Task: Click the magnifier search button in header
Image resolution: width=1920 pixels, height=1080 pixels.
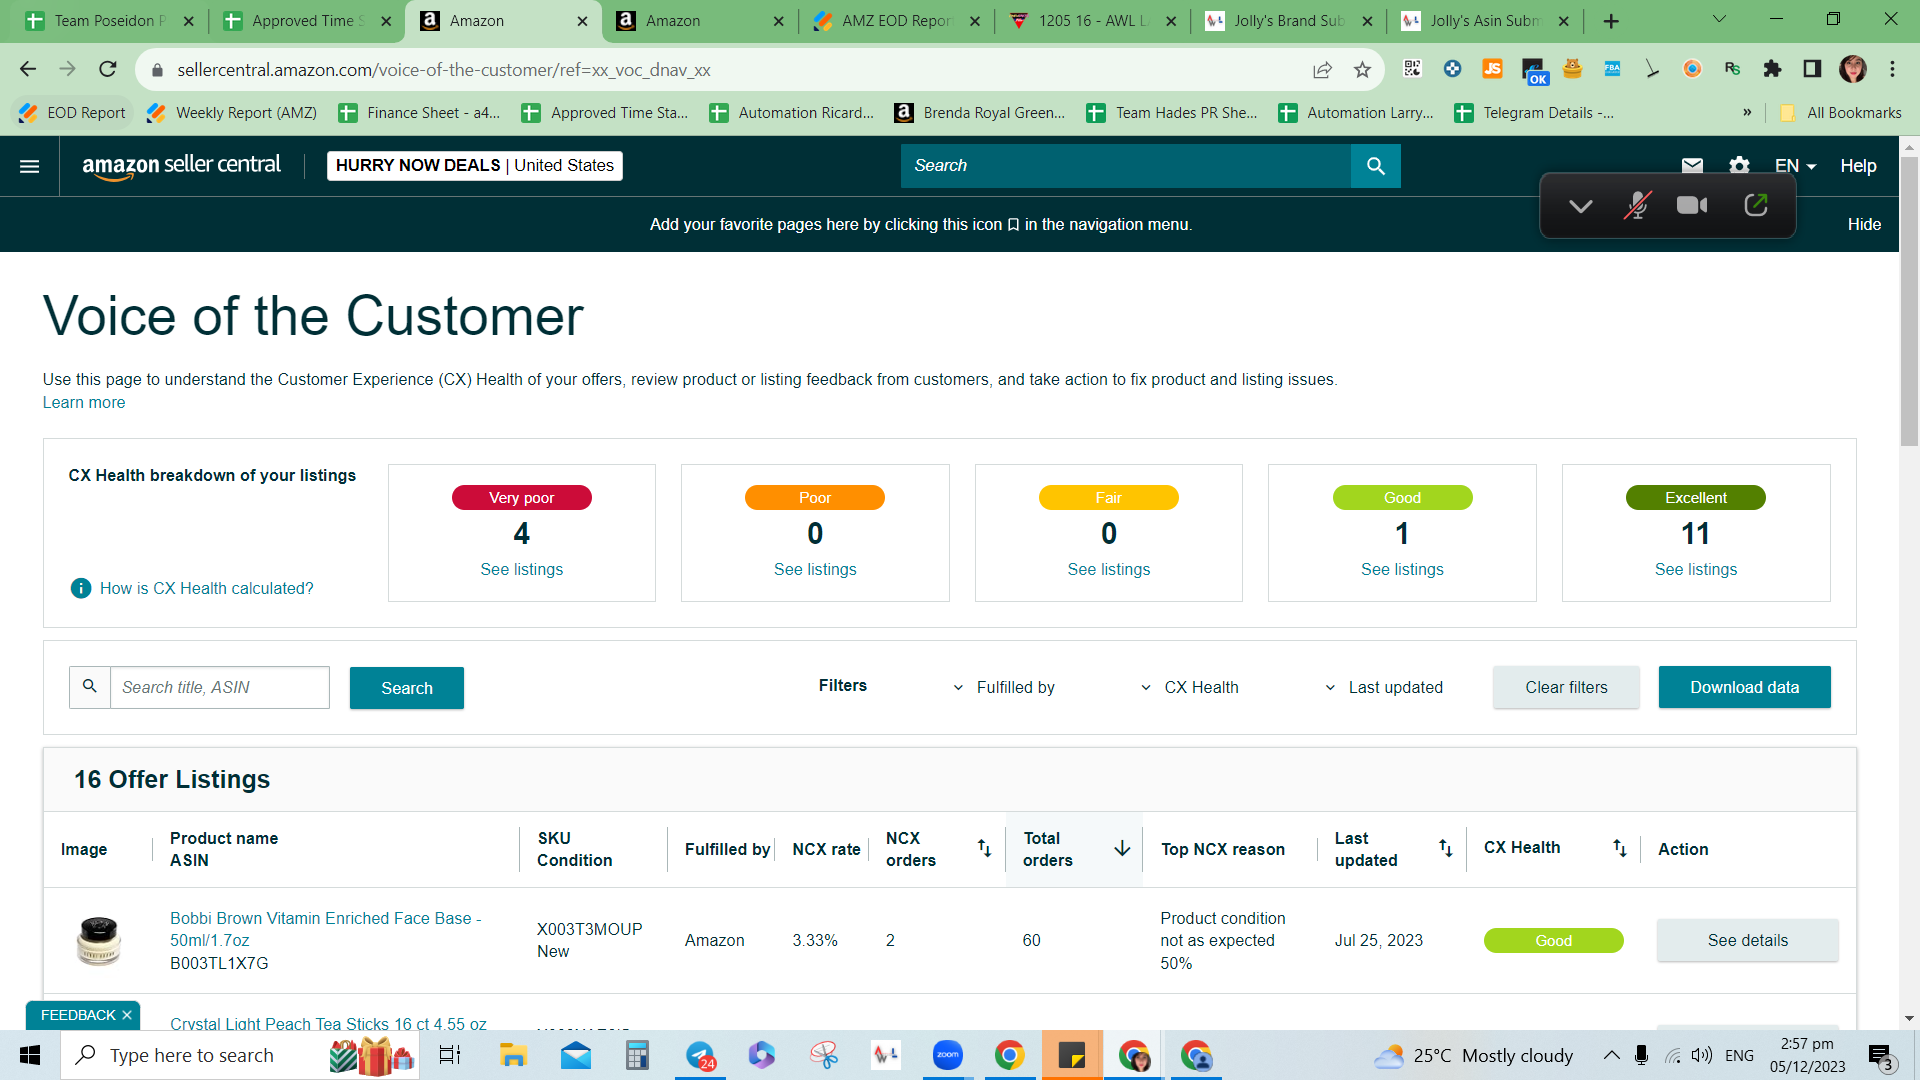Action: [x=1375, y=166]
